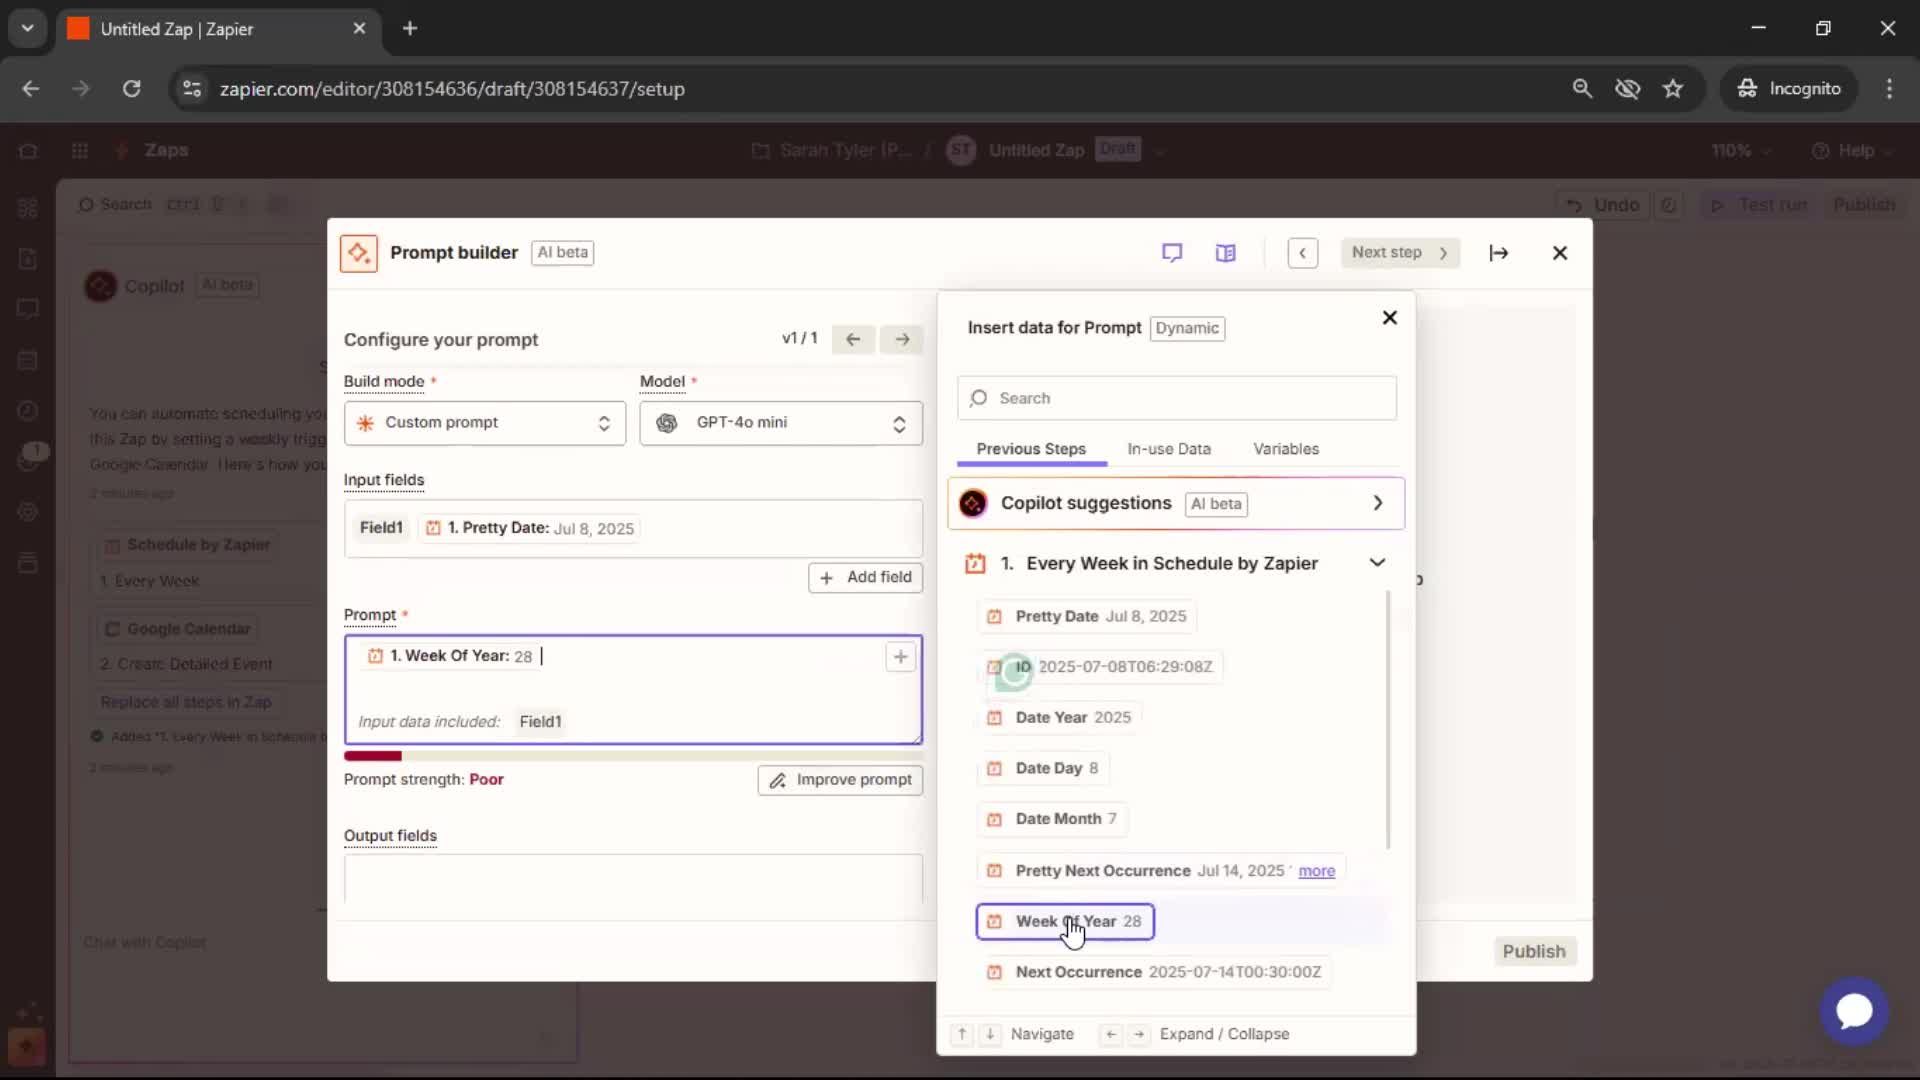Click the eye-slash tracking icon in address bar

(1627, 89)
